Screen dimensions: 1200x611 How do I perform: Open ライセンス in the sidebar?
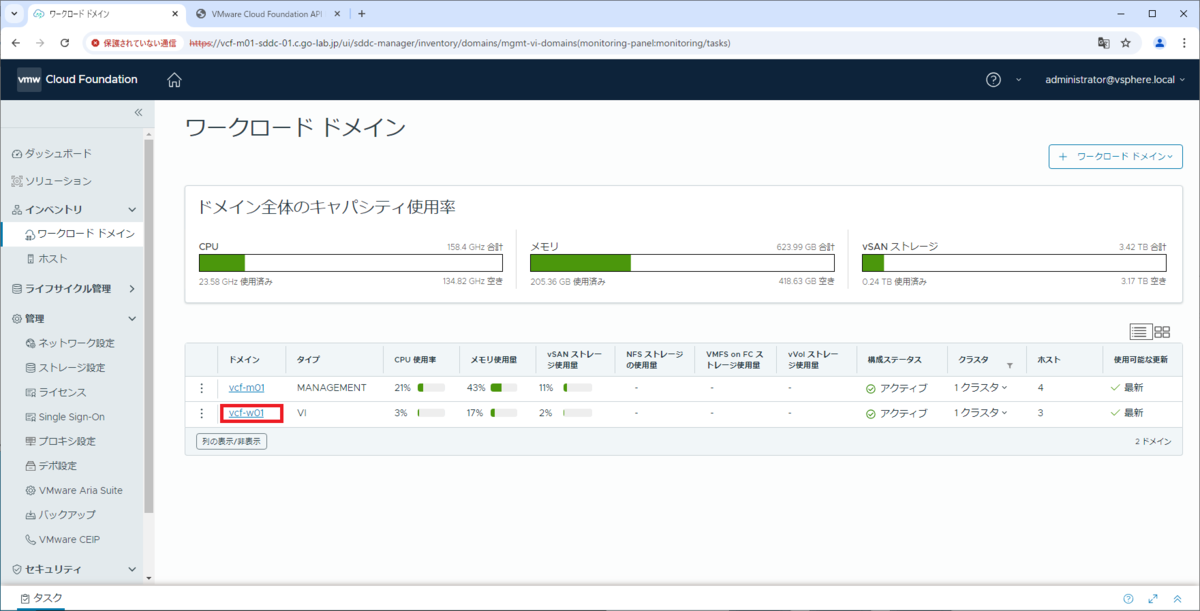click(x=55, y=392)
